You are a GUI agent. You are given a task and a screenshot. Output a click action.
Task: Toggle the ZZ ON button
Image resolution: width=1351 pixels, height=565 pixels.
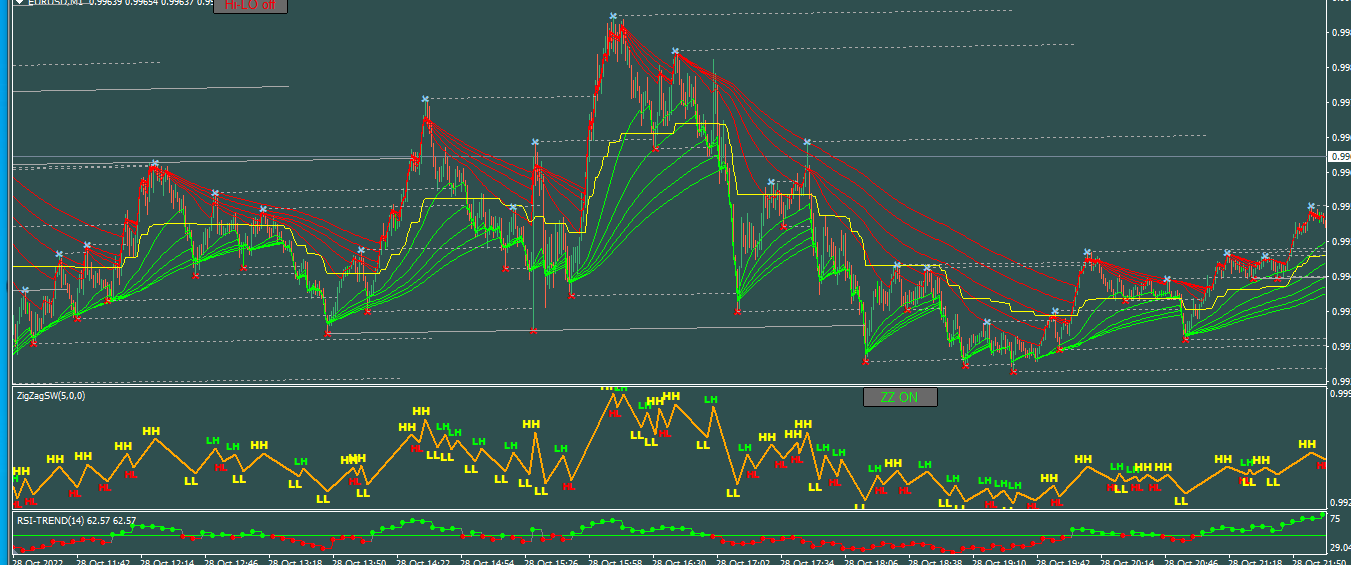900,397
